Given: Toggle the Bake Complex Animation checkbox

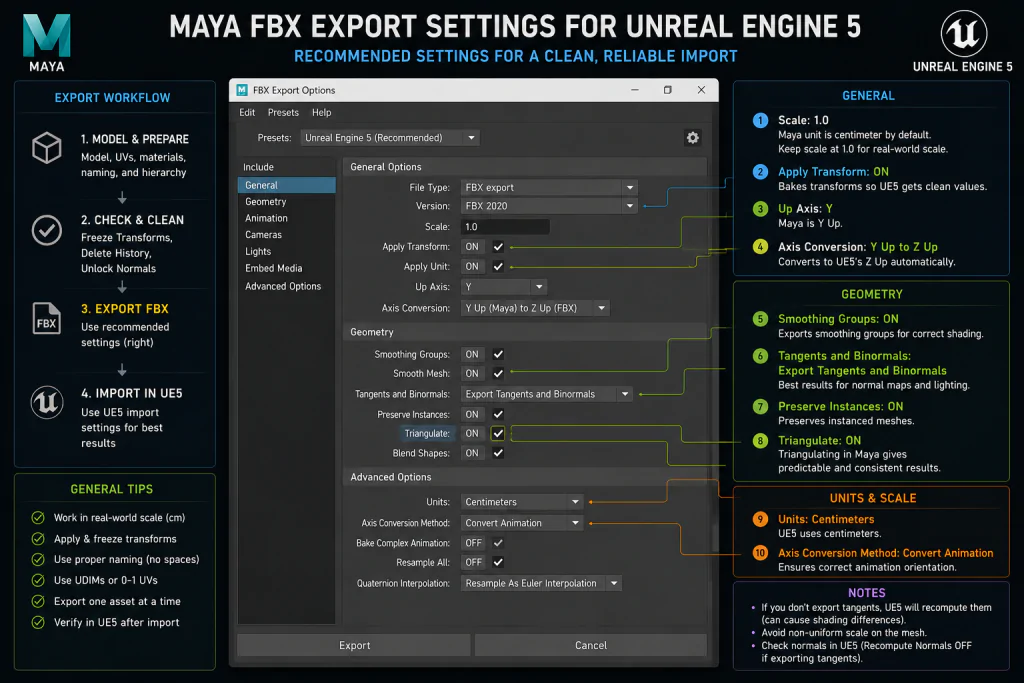Looking at the screenshot, I should click(x=498, y=543).
